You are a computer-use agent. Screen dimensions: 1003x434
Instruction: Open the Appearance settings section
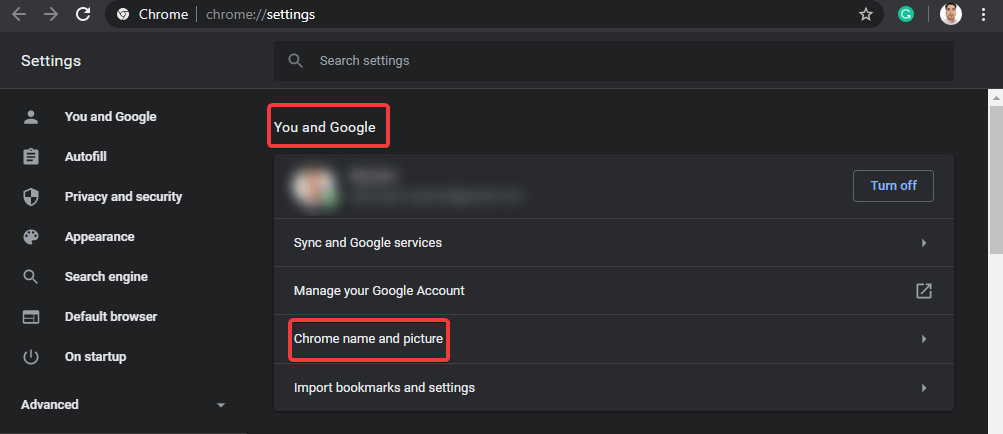99,237
